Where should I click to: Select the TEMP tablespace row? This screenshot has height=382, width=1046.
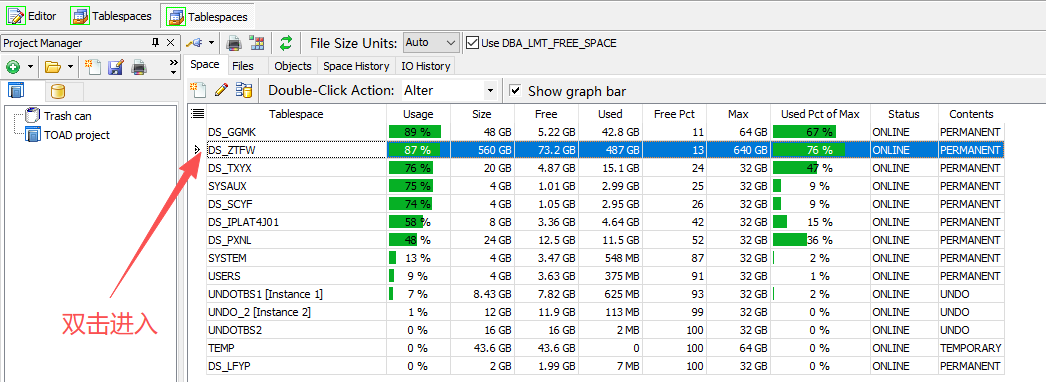[x=604, y=348]
